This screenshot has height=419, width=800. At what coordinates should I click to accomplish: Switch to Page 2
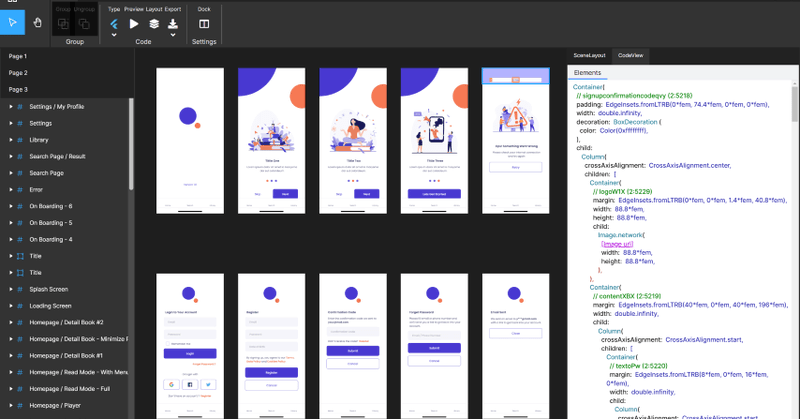18,73
